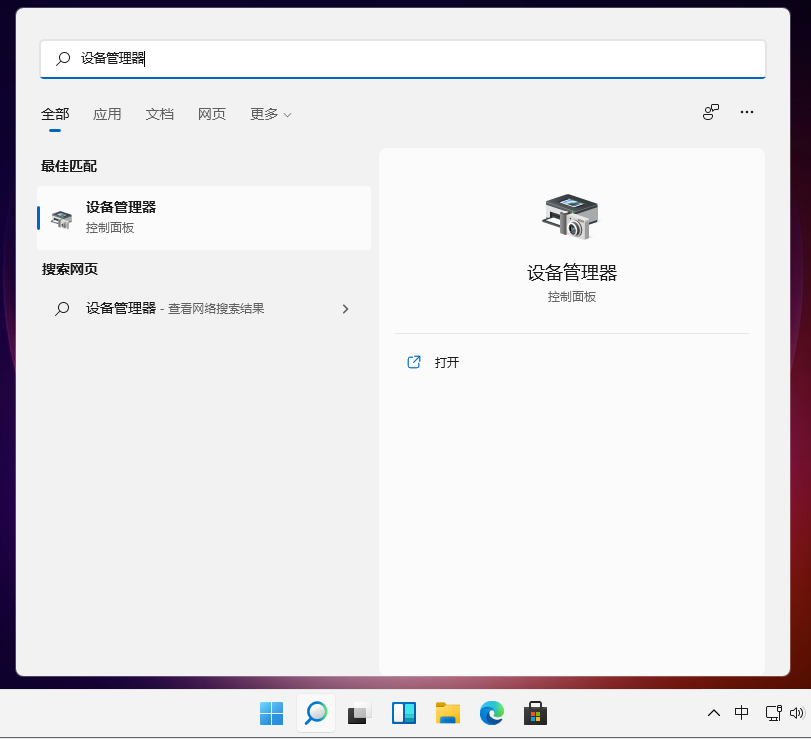This screenshot has width=811, height=739.
Task: Expand the 更多 tab chevron
Action: (x=288, y=114)
